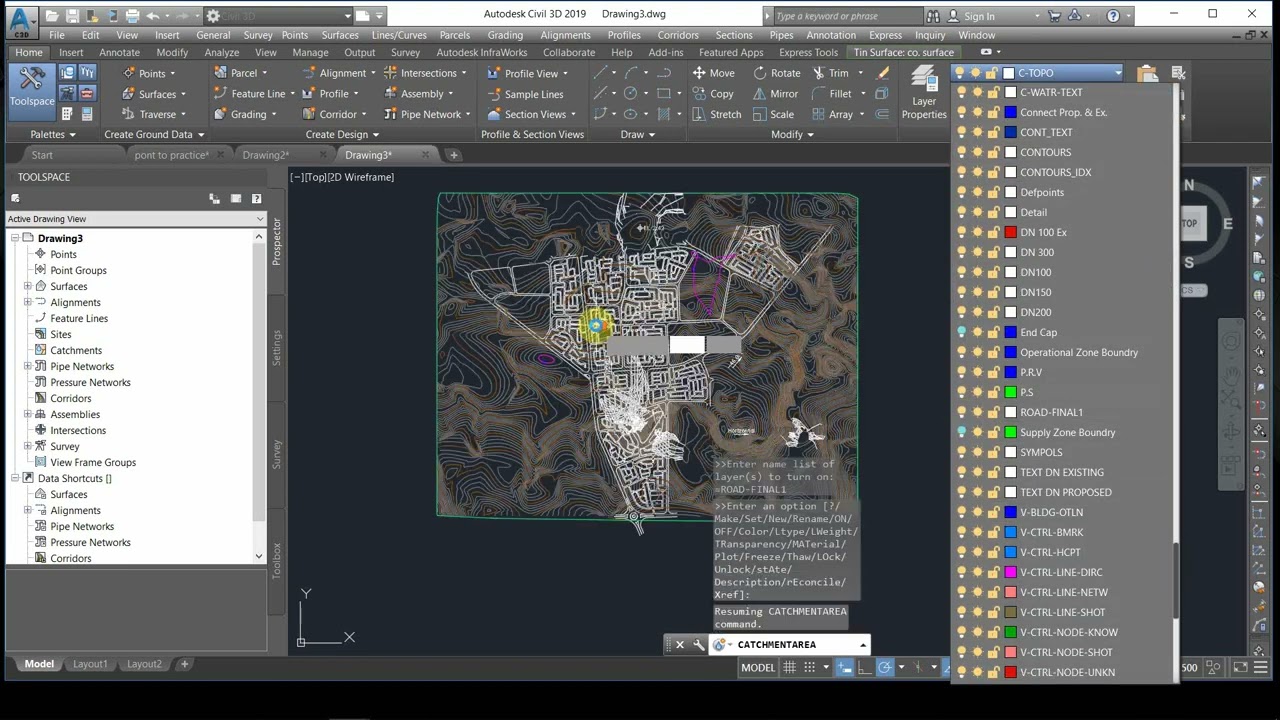1280x720 pixels.
Task: Expand the Profile View dropdown
Action: 565,73
